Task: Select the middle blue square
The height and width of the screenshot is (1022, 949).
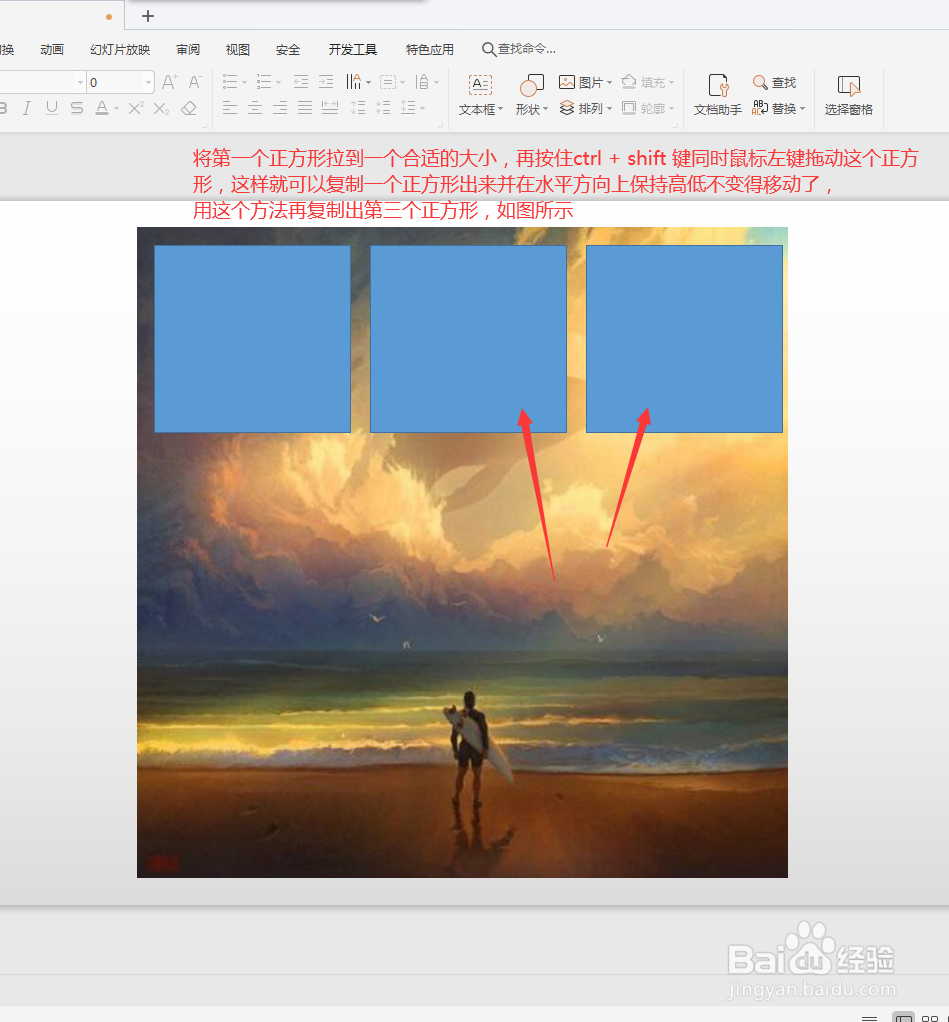Action: (x=468, y=339)
